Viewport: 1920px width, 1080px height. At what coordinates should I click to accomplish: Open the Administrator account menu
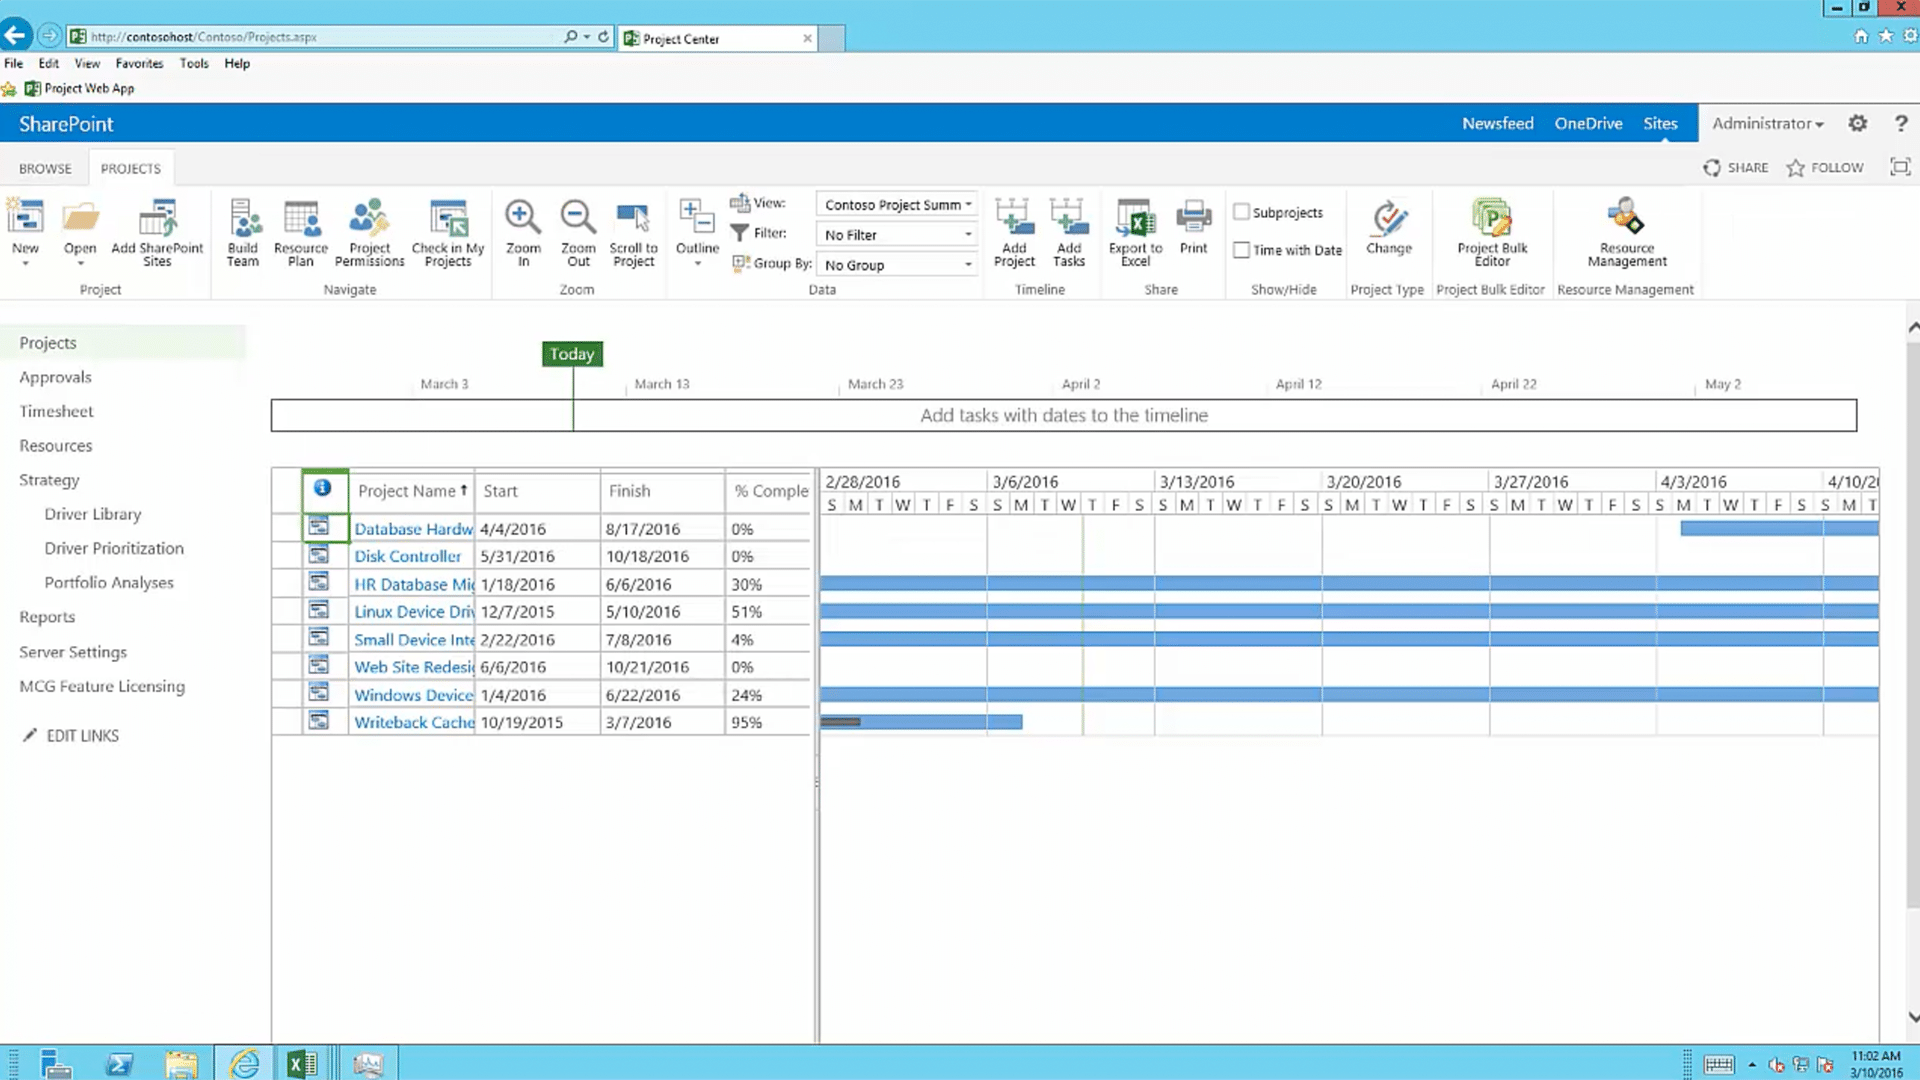tap(1767, 123)
